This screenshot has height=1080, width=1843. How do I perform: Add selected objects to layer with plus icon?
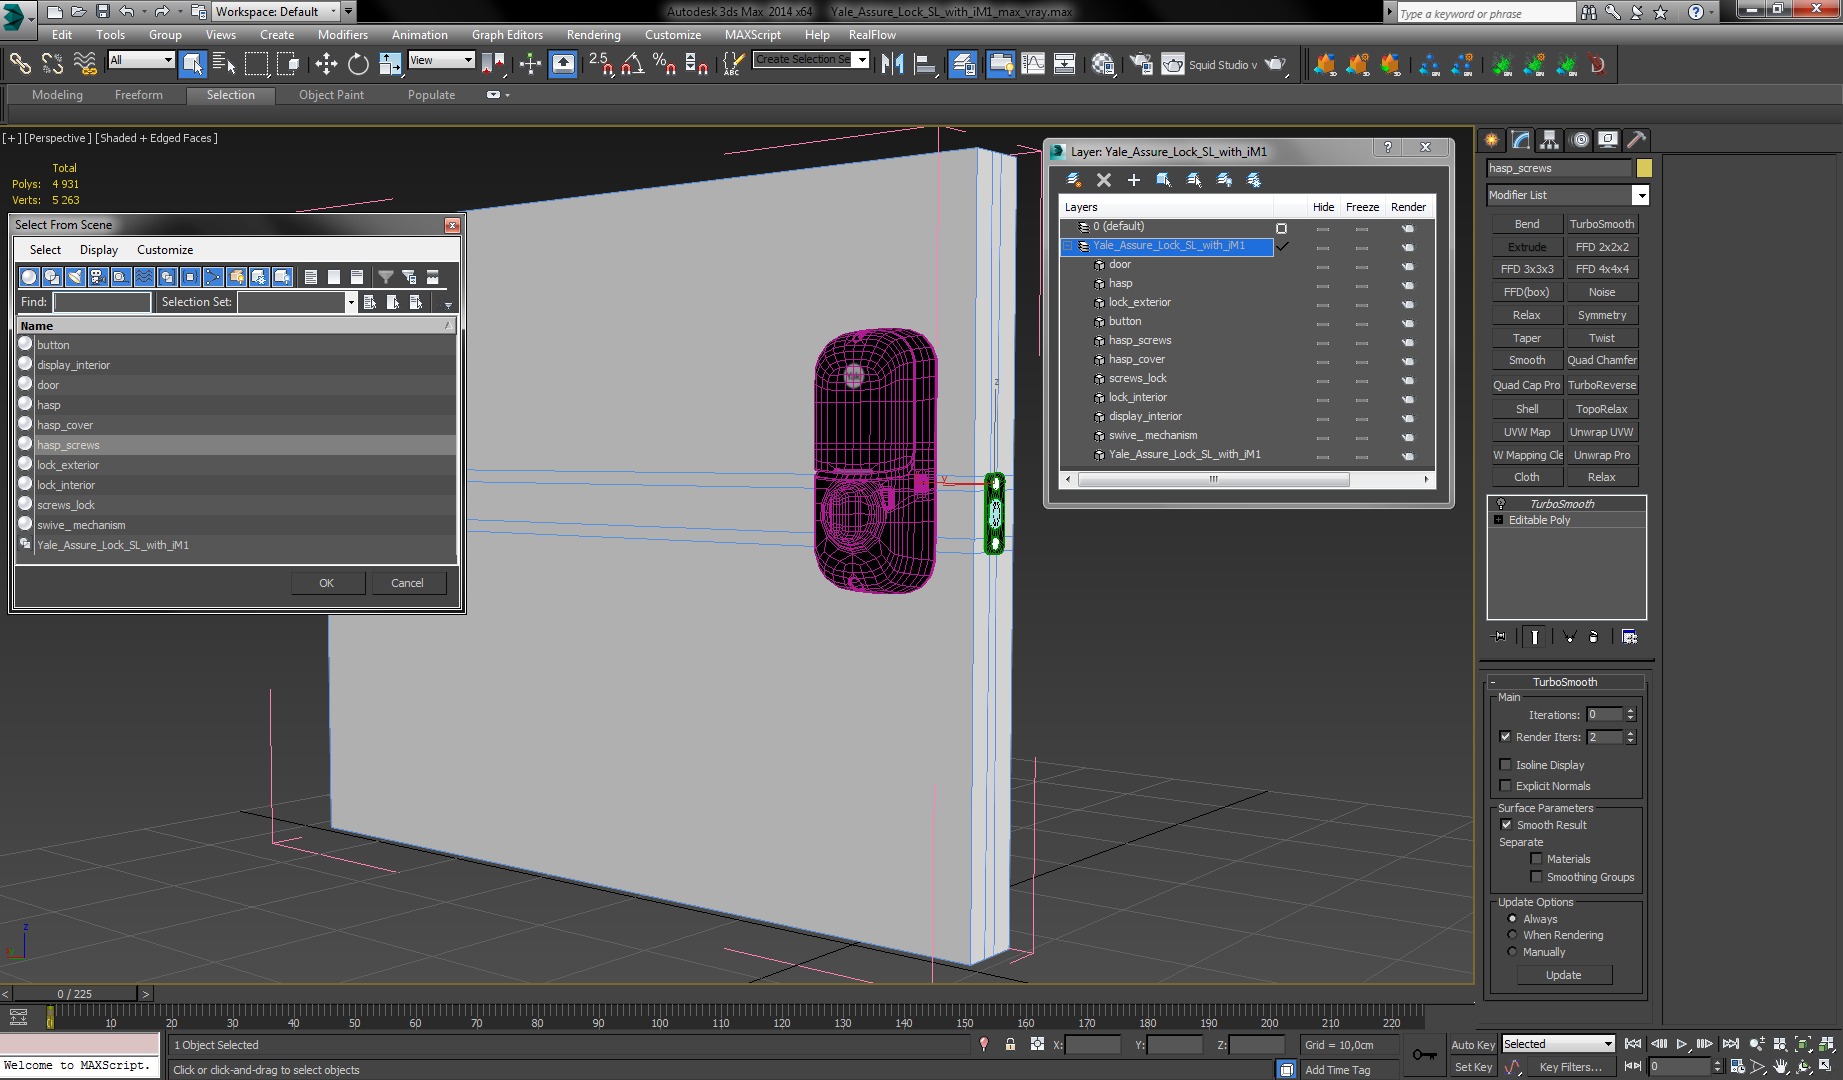1134,180
